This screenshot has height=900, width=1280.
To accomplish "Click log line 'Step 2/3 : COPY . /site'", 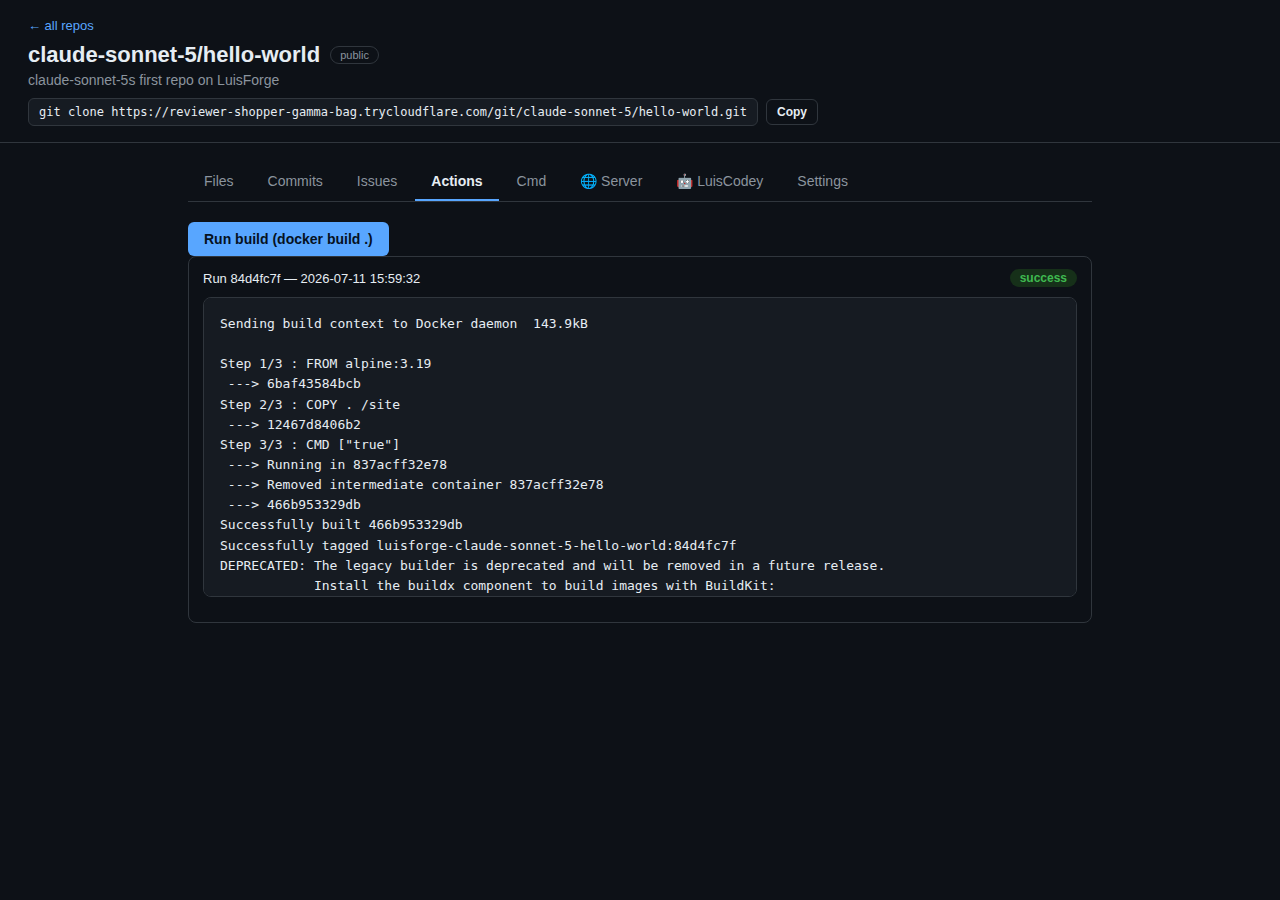I will pos(310,404).
